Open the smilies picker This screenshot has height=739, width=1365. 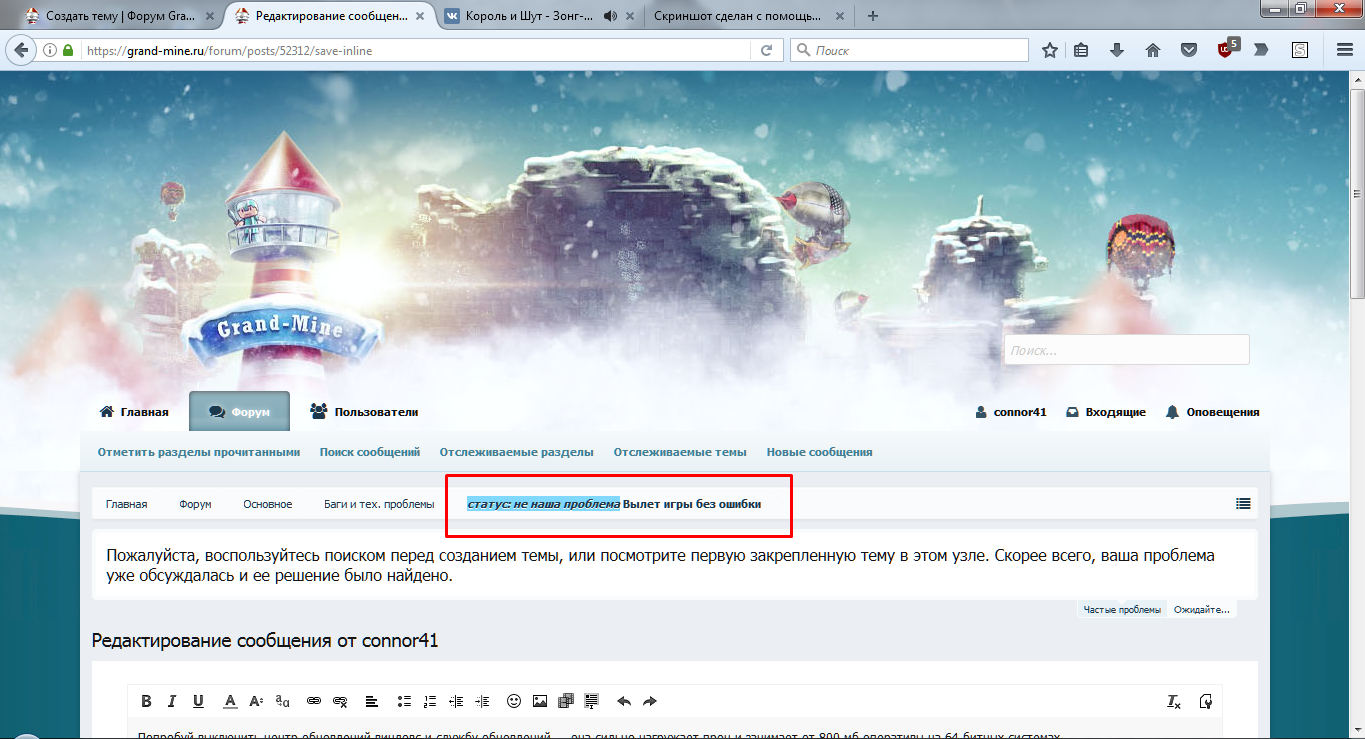(514, 701)
